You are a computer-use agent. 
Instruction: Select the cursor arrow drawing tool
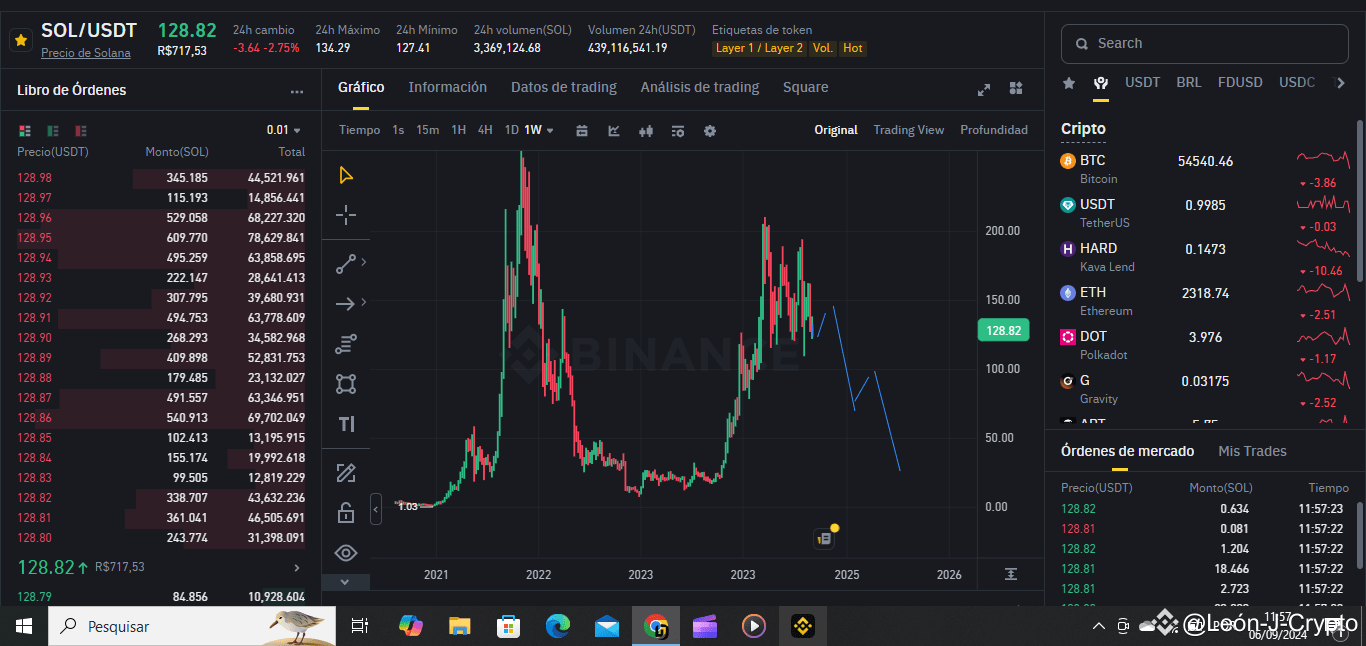346,176
